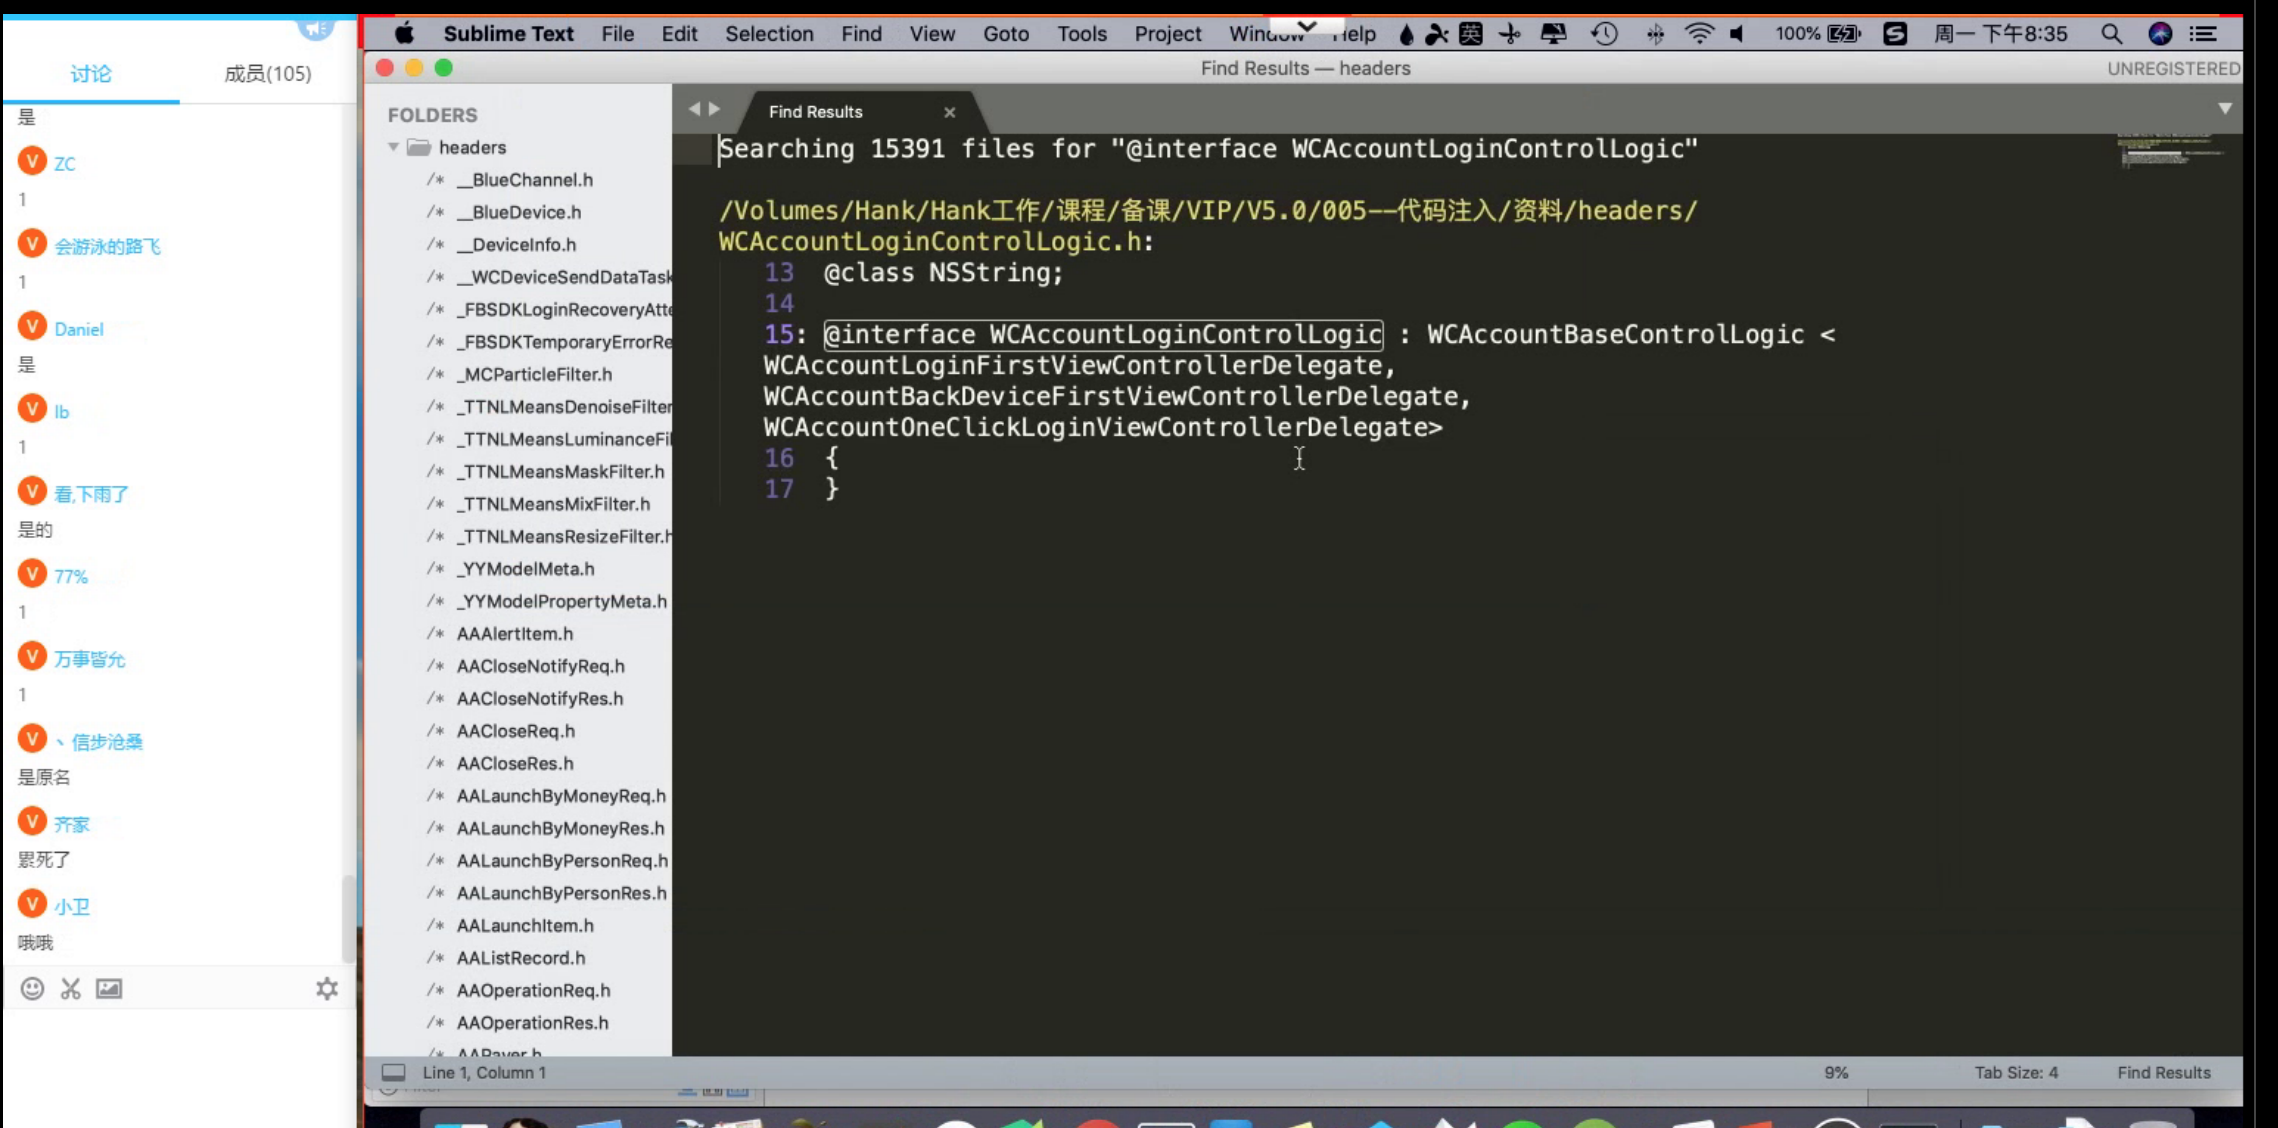Image resolution: width=2278 pixels, height=1128 pixels.
Task: Click the emoji icon in chat toolbar
Action: 32,989
